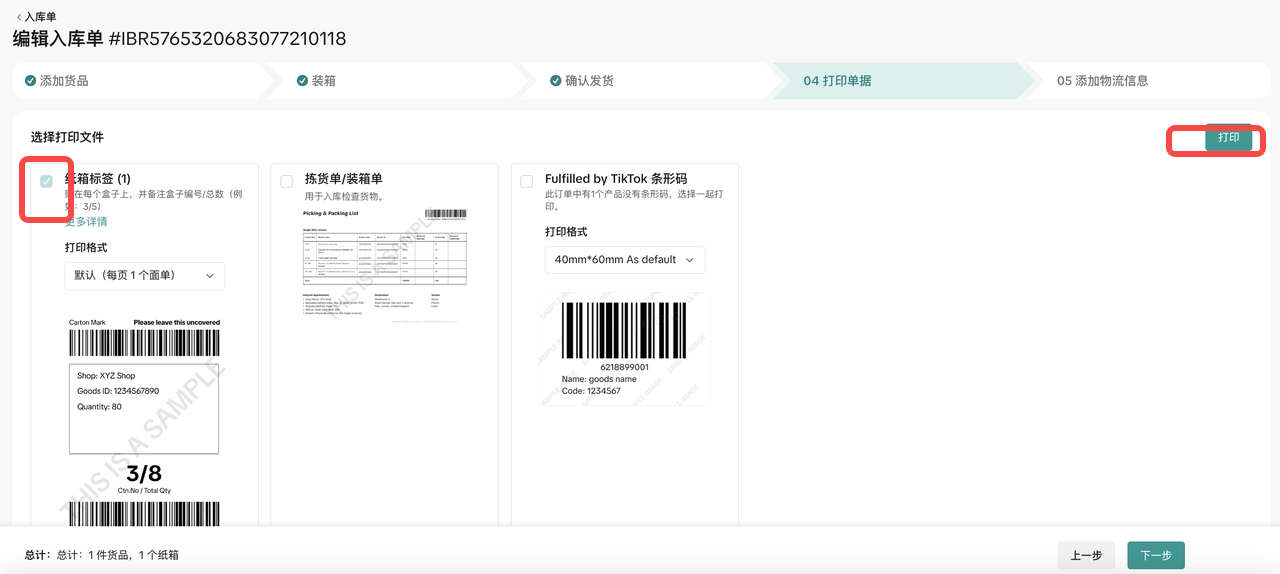Click the back chevron beside 入库单

(x=18, y=17)
